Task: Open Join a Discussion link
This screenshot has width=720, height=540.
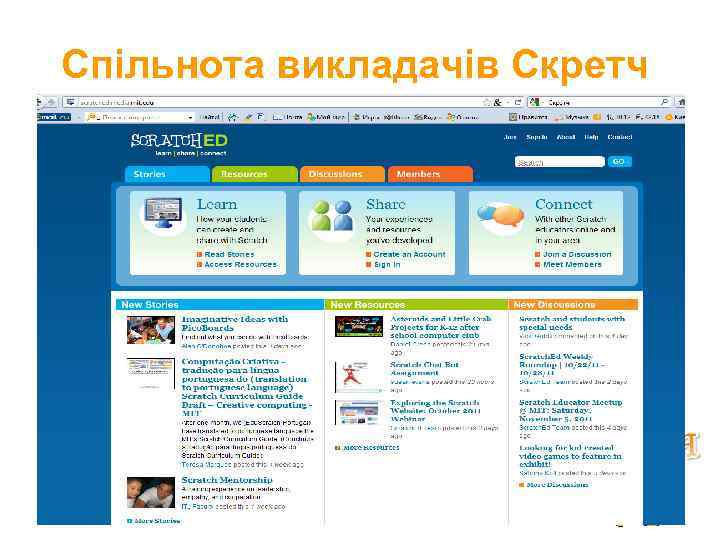Action: coord(577,254)
